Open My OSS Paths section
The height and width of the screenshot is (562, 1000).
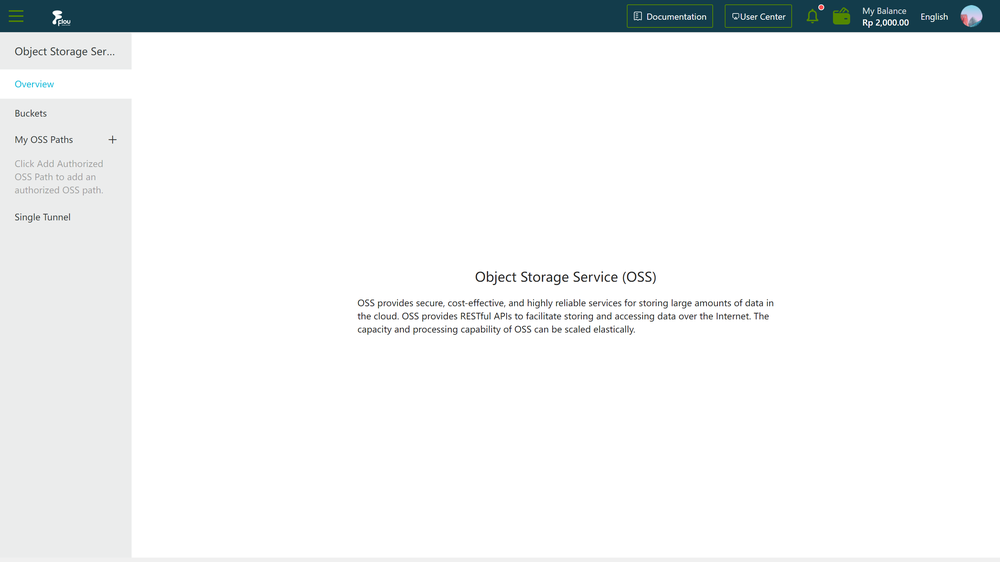click(x=44, y=140)
